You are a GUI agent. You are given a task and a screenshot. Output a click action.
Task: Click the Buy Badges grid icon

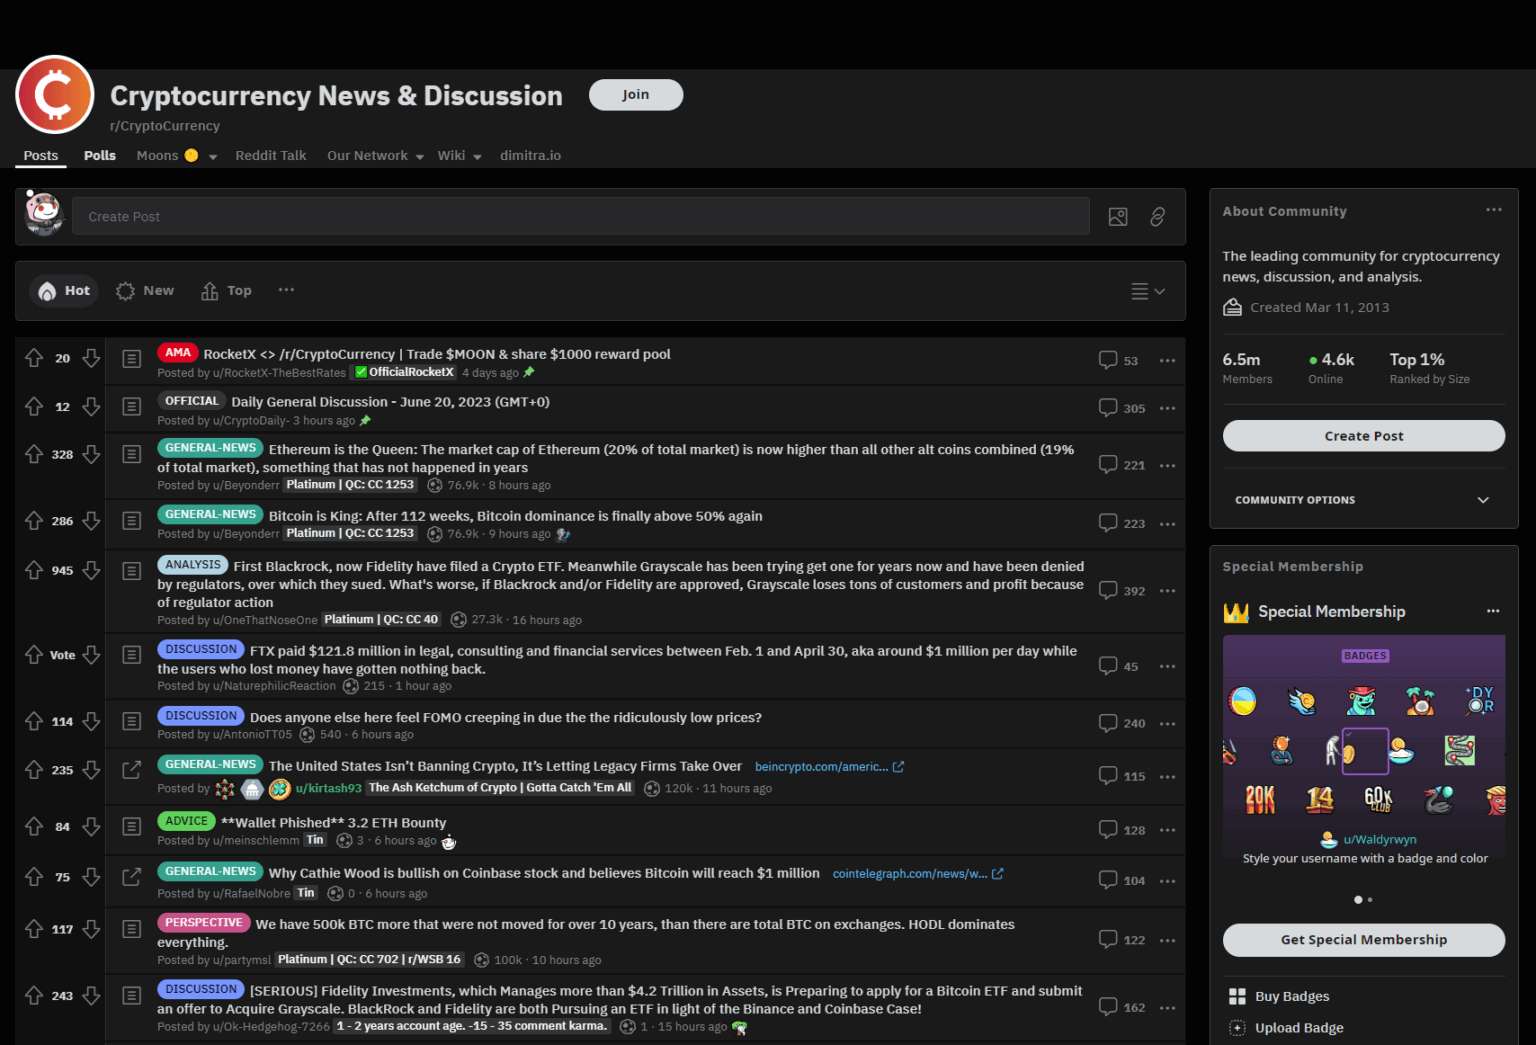tap(1238, 996)
